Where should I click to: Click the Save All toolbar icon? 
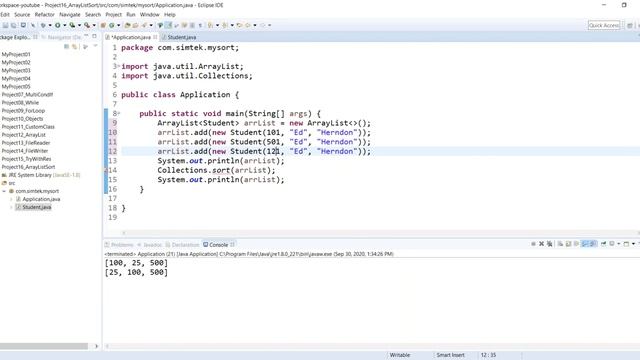pyautogui.click(x=13, y=25)
